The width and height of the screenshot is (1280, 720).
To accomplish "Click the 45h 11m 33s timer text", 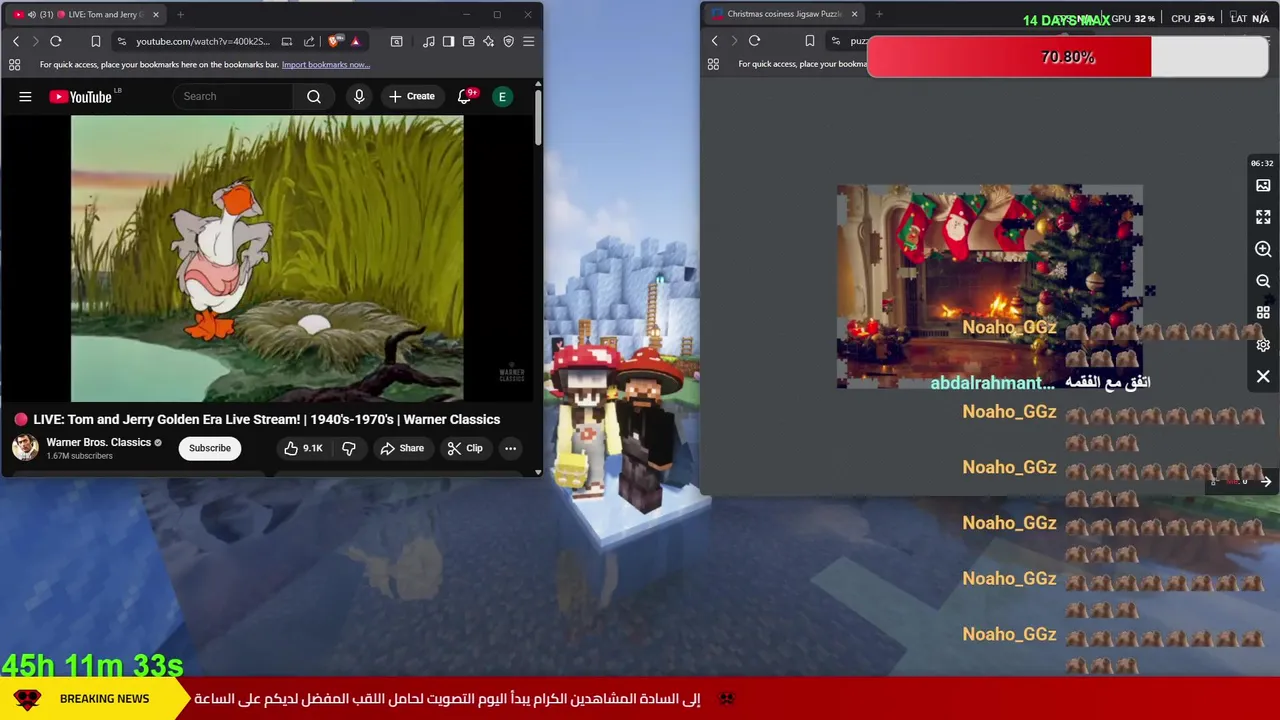I will 92,665.
